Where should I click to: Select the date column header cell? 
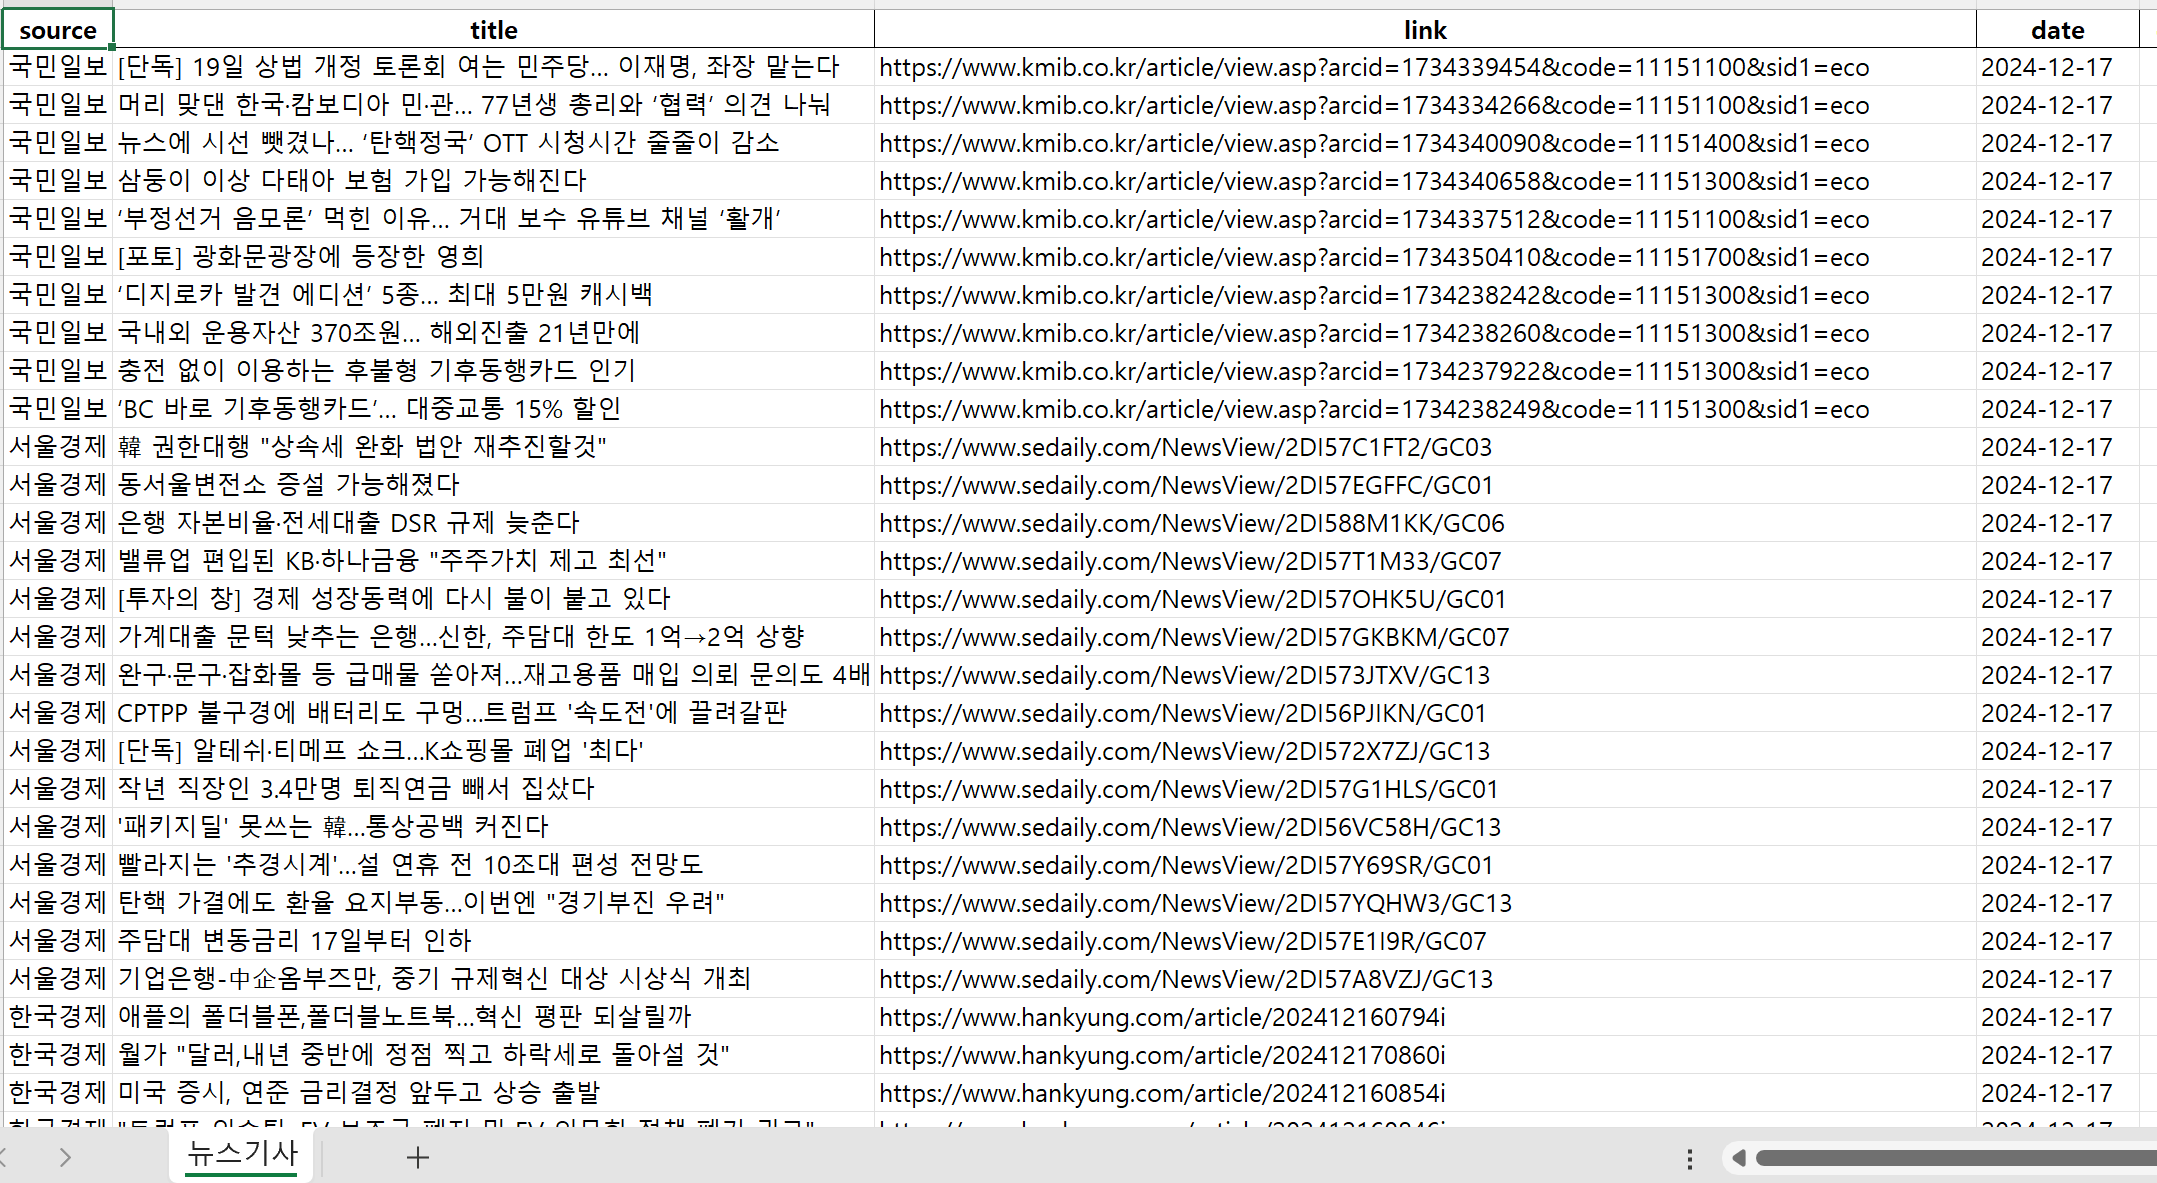point(2057,30)
